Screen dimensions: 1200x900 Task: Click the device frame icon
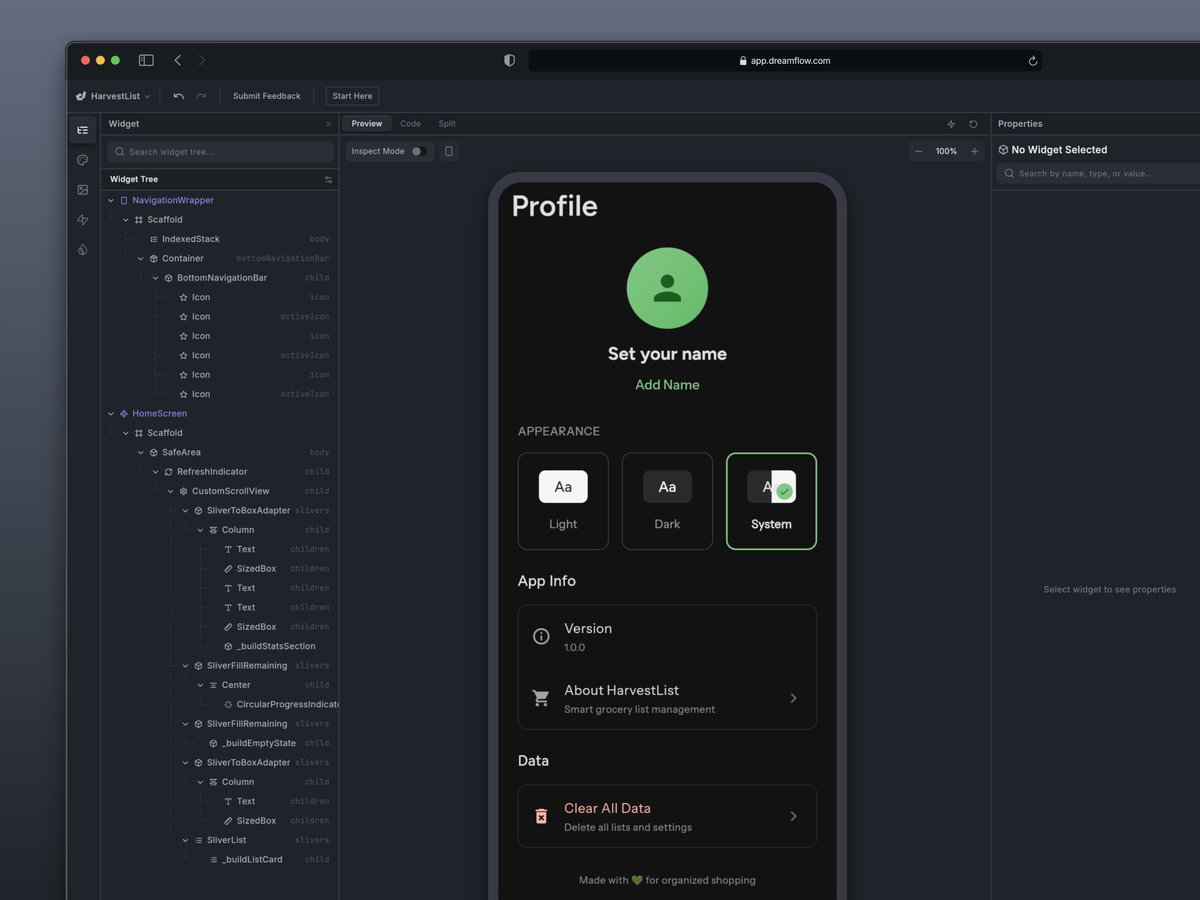point(449,151)
